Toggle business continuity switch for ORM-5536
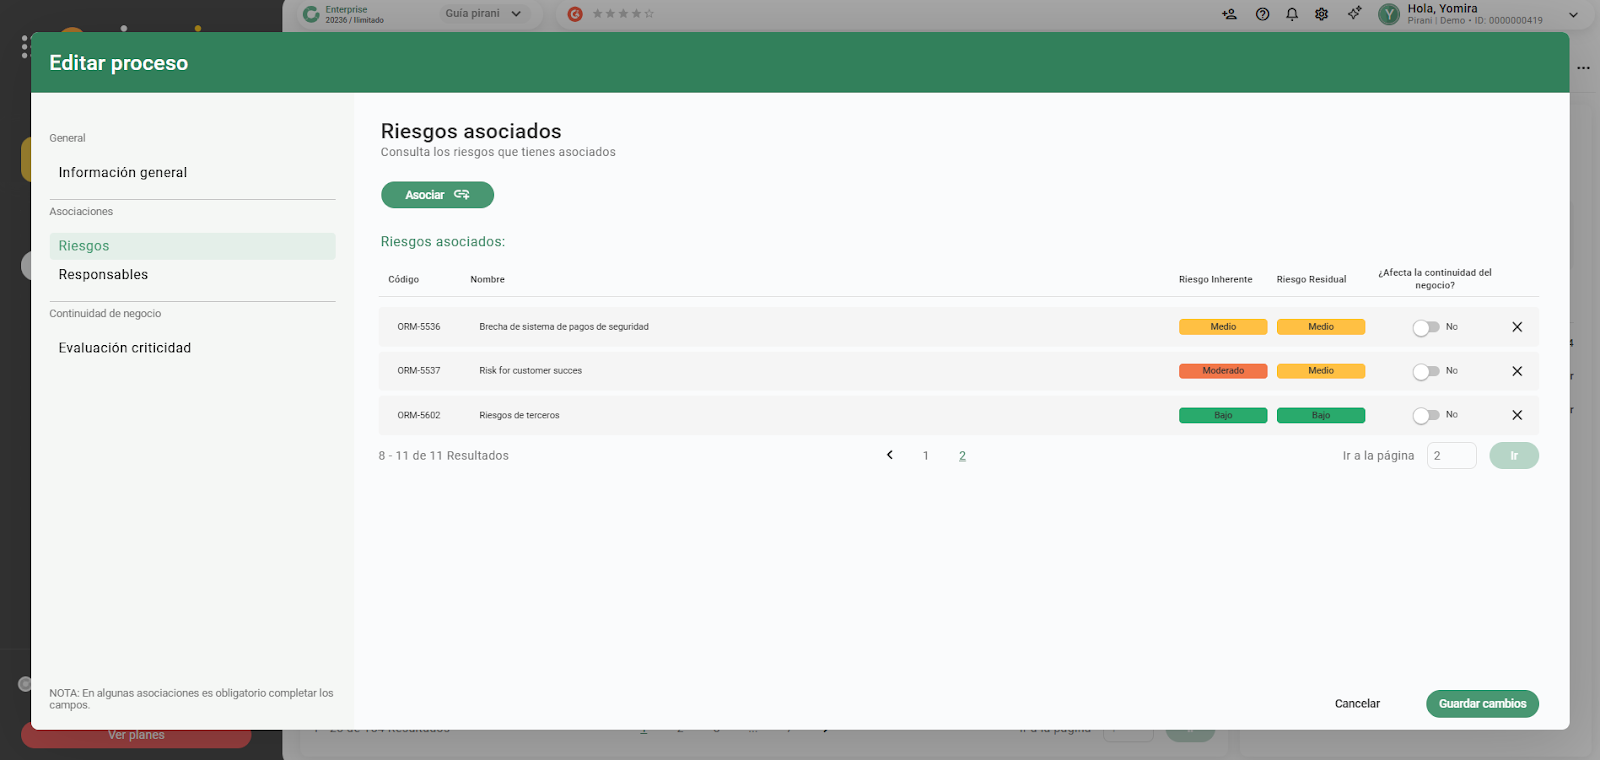Screen dimensions: 1600x760 [1426, 327]
